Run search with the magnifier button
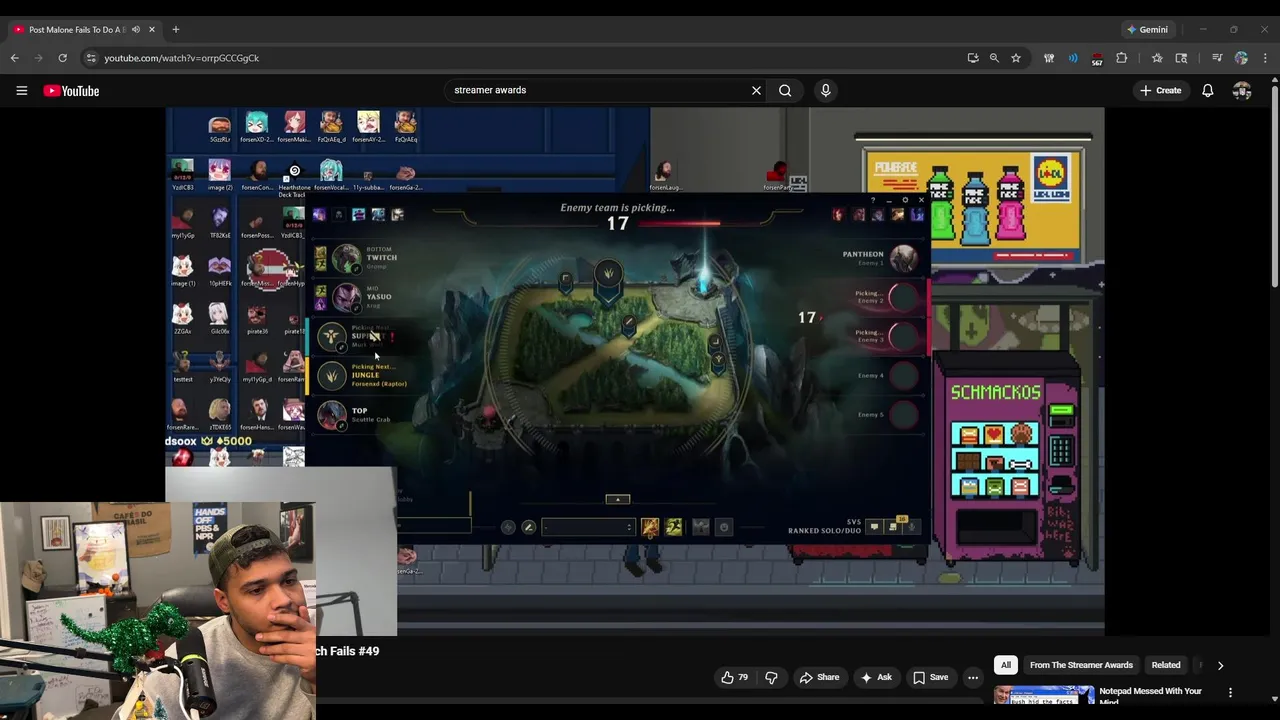1280x720 pixels. (x=785, y=90)
